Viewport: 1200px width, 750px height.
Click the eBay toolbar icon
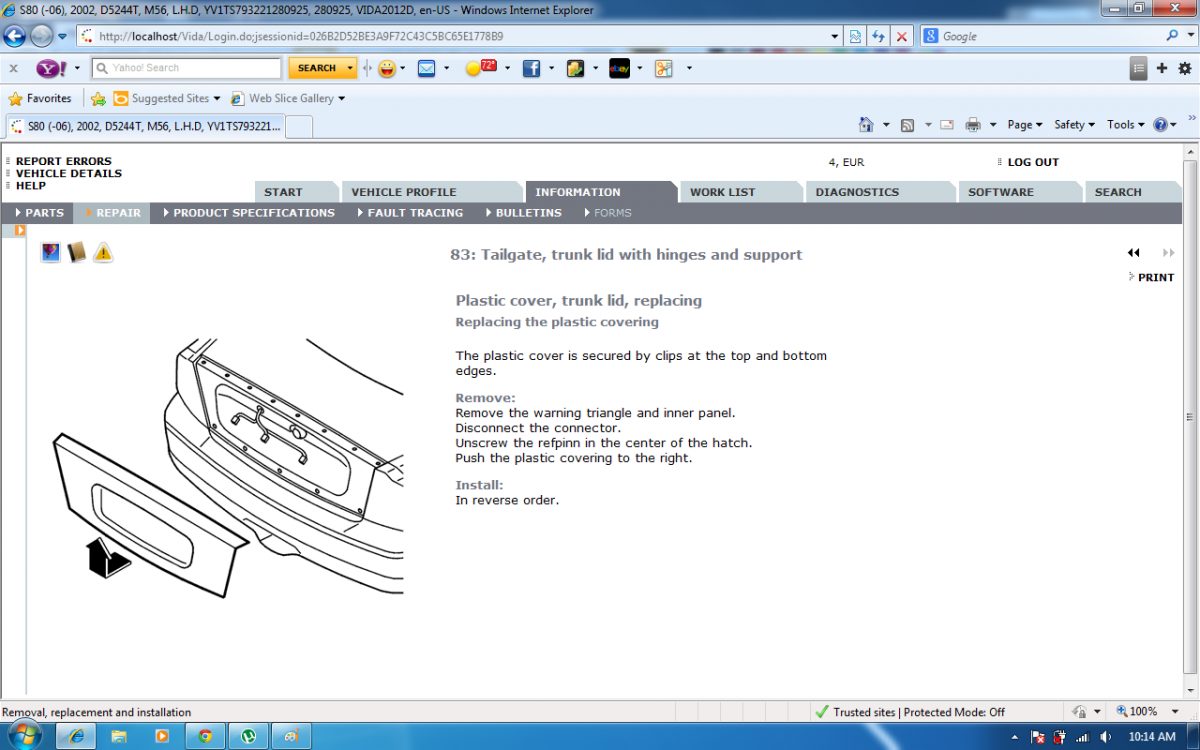(x=619, y=68)
